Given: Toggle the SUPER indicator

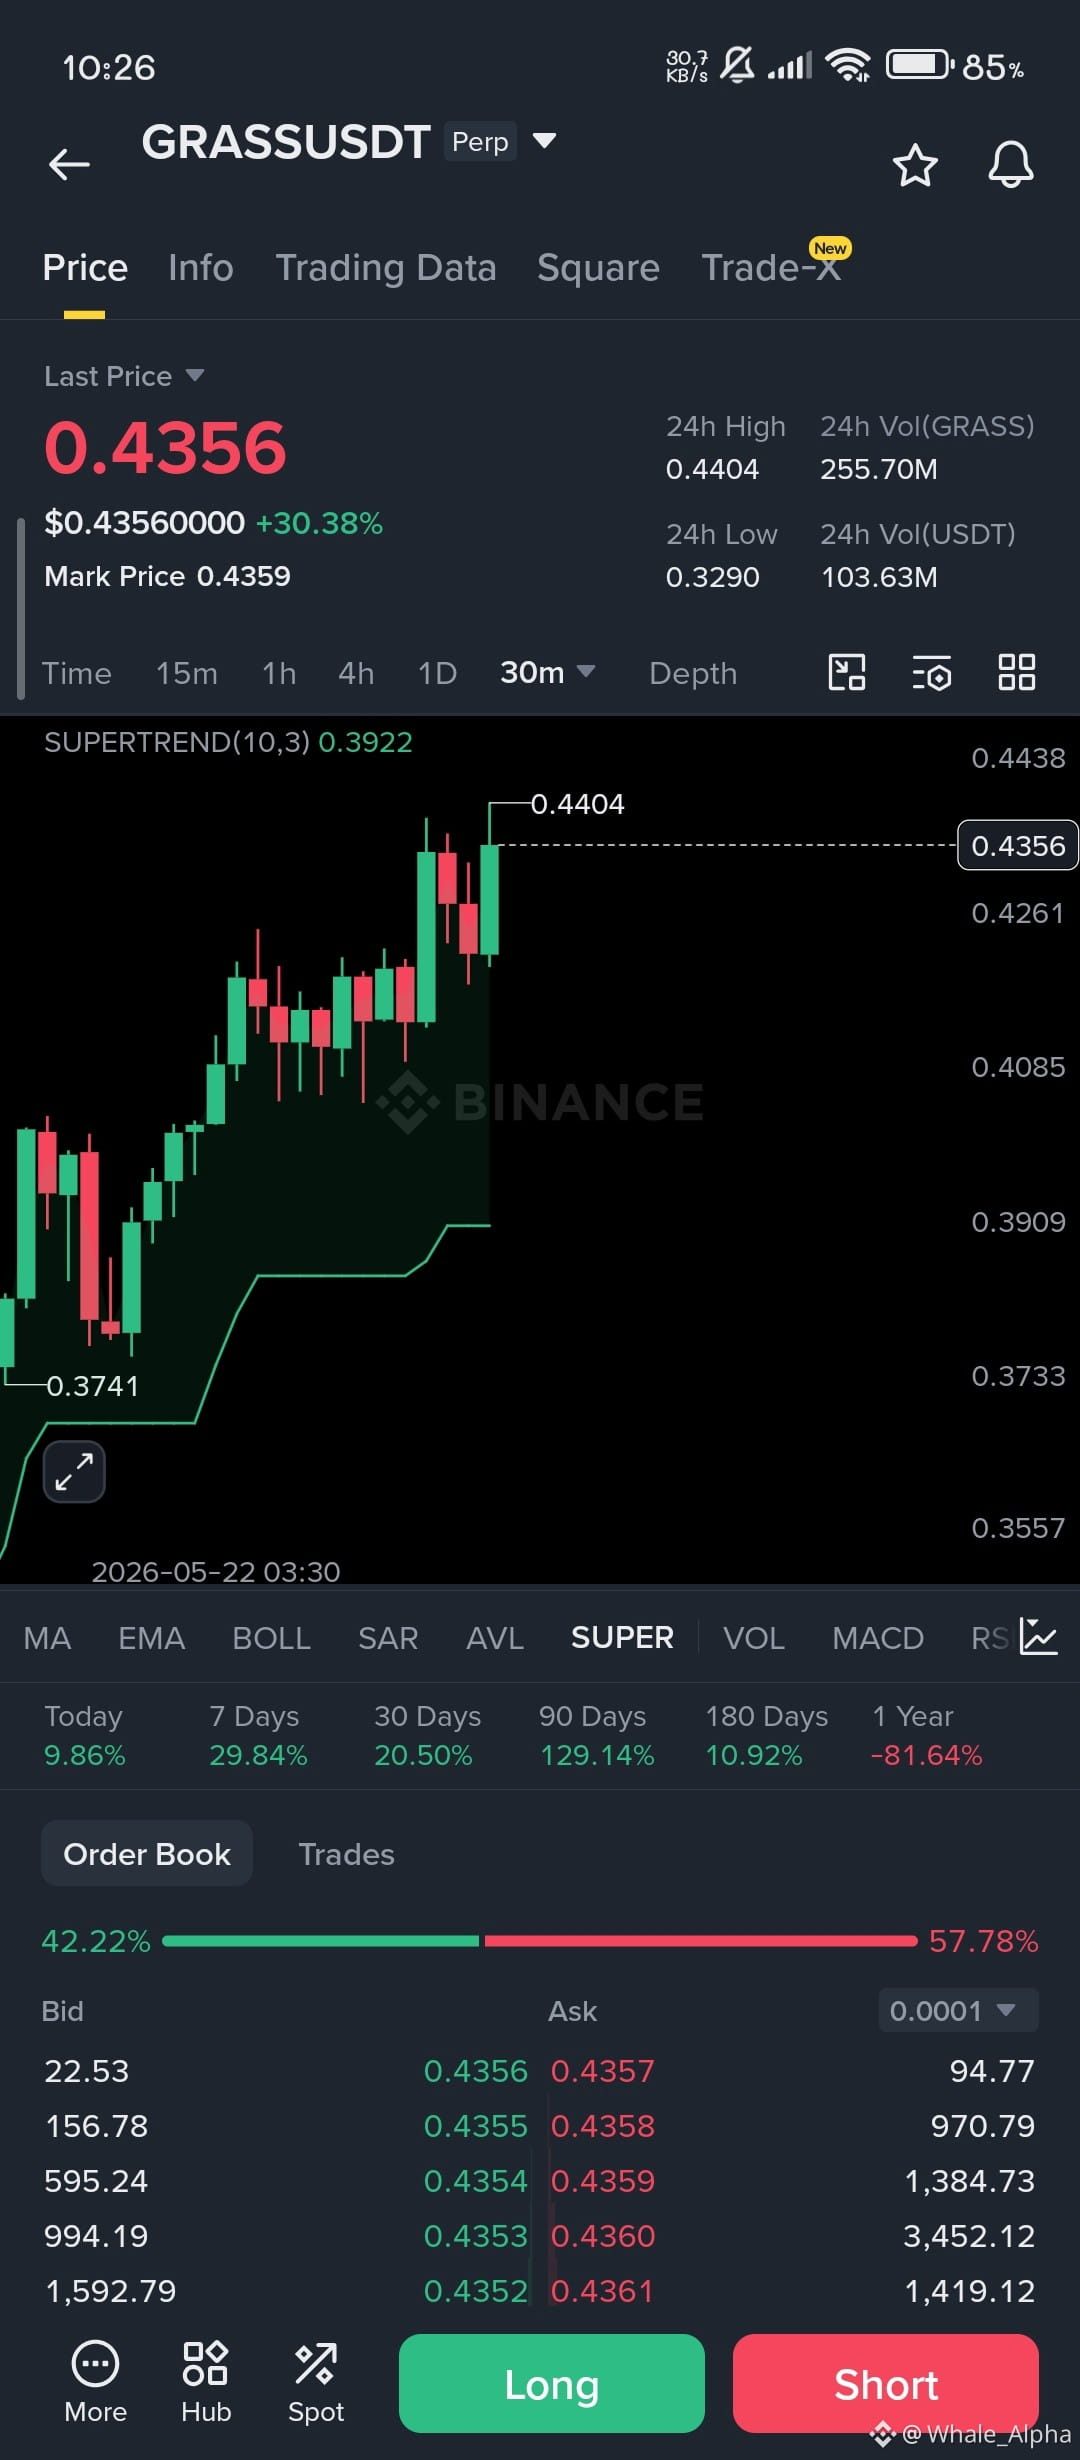Looking at the screenshot, I should pos(622,1638).
